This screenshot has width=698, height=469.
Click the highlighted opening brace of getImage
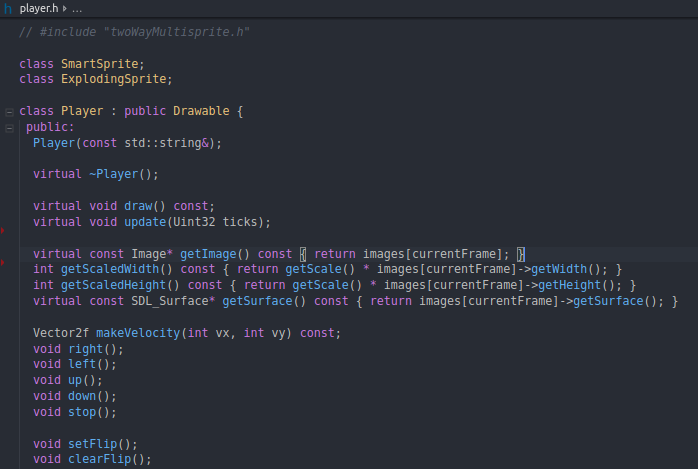[x=306, y=253]
